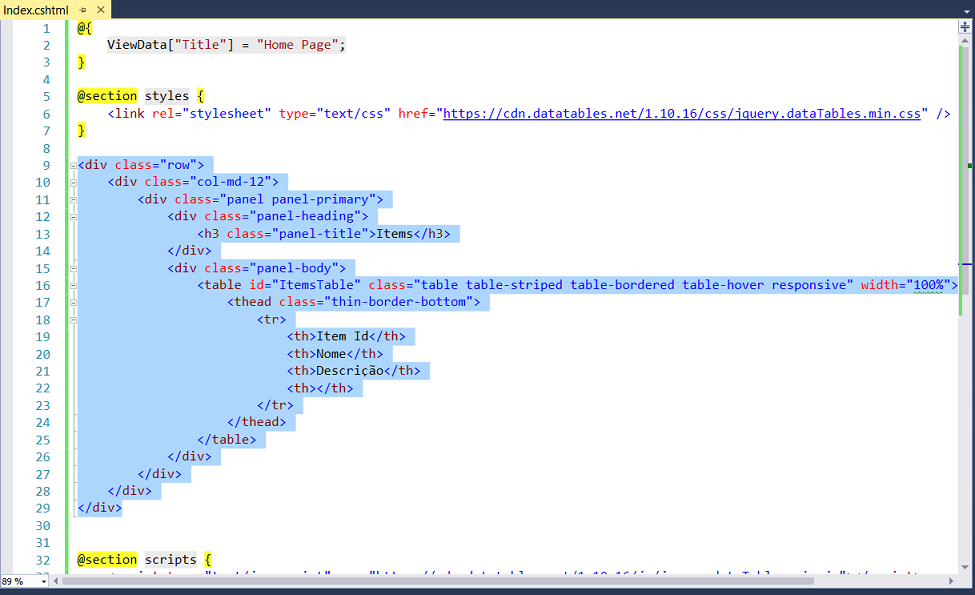Click the "col-md-12" class value
The image size is (975, 595).
230,182
